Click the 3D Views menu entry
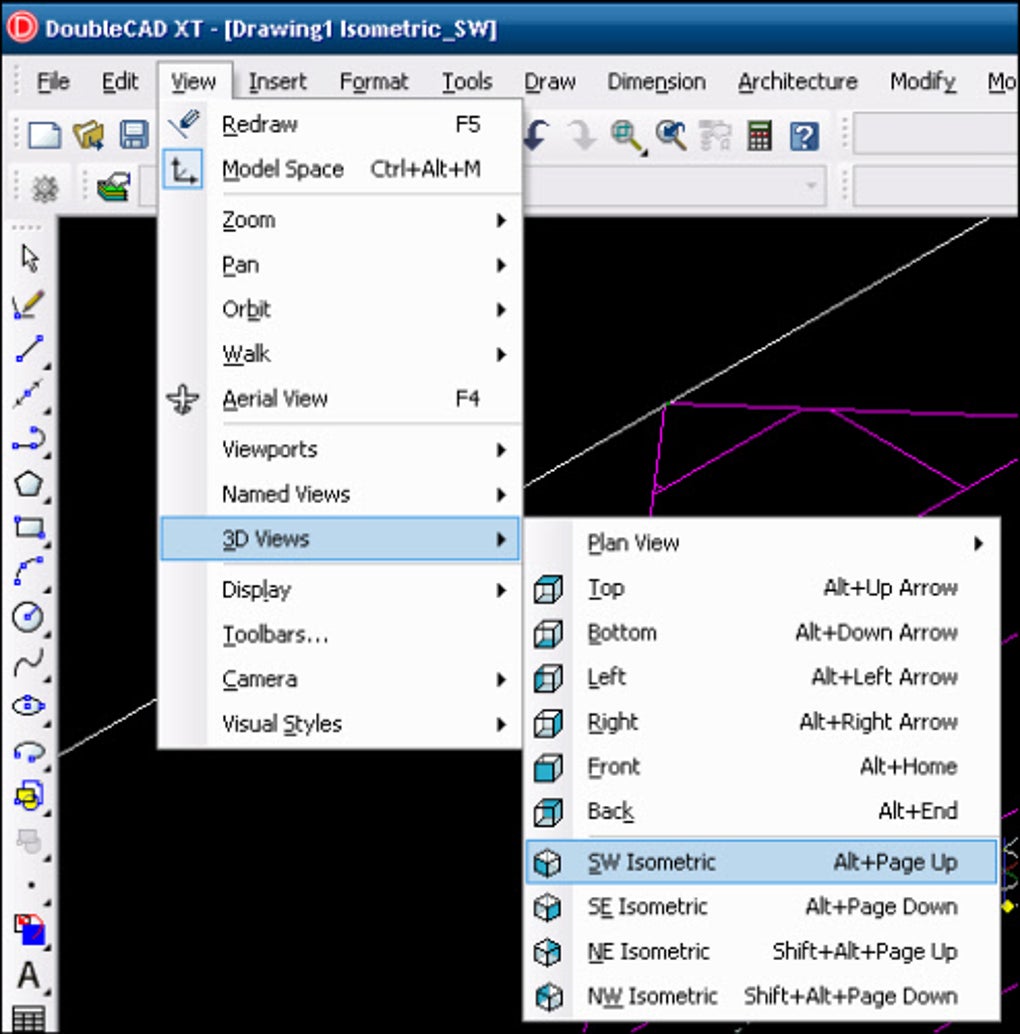This screenshot has height=1034, width=1020. [x=340, y=539]
